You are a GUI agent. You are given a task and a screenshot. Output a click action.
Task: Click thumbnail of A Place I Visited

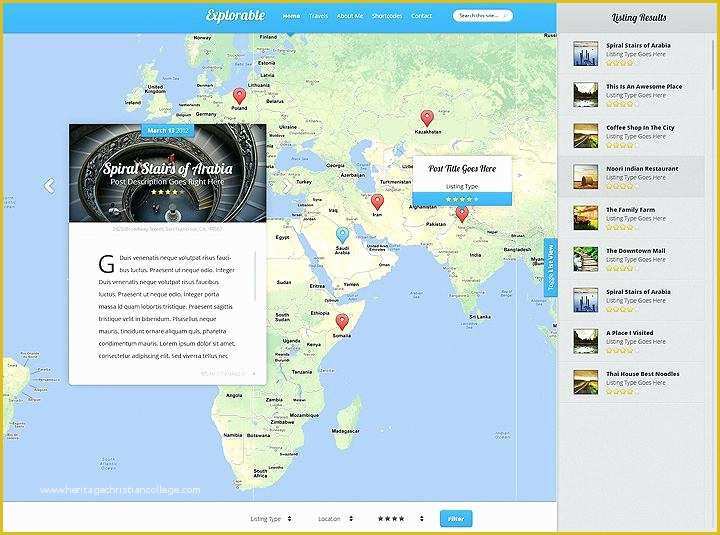[586, 341]
